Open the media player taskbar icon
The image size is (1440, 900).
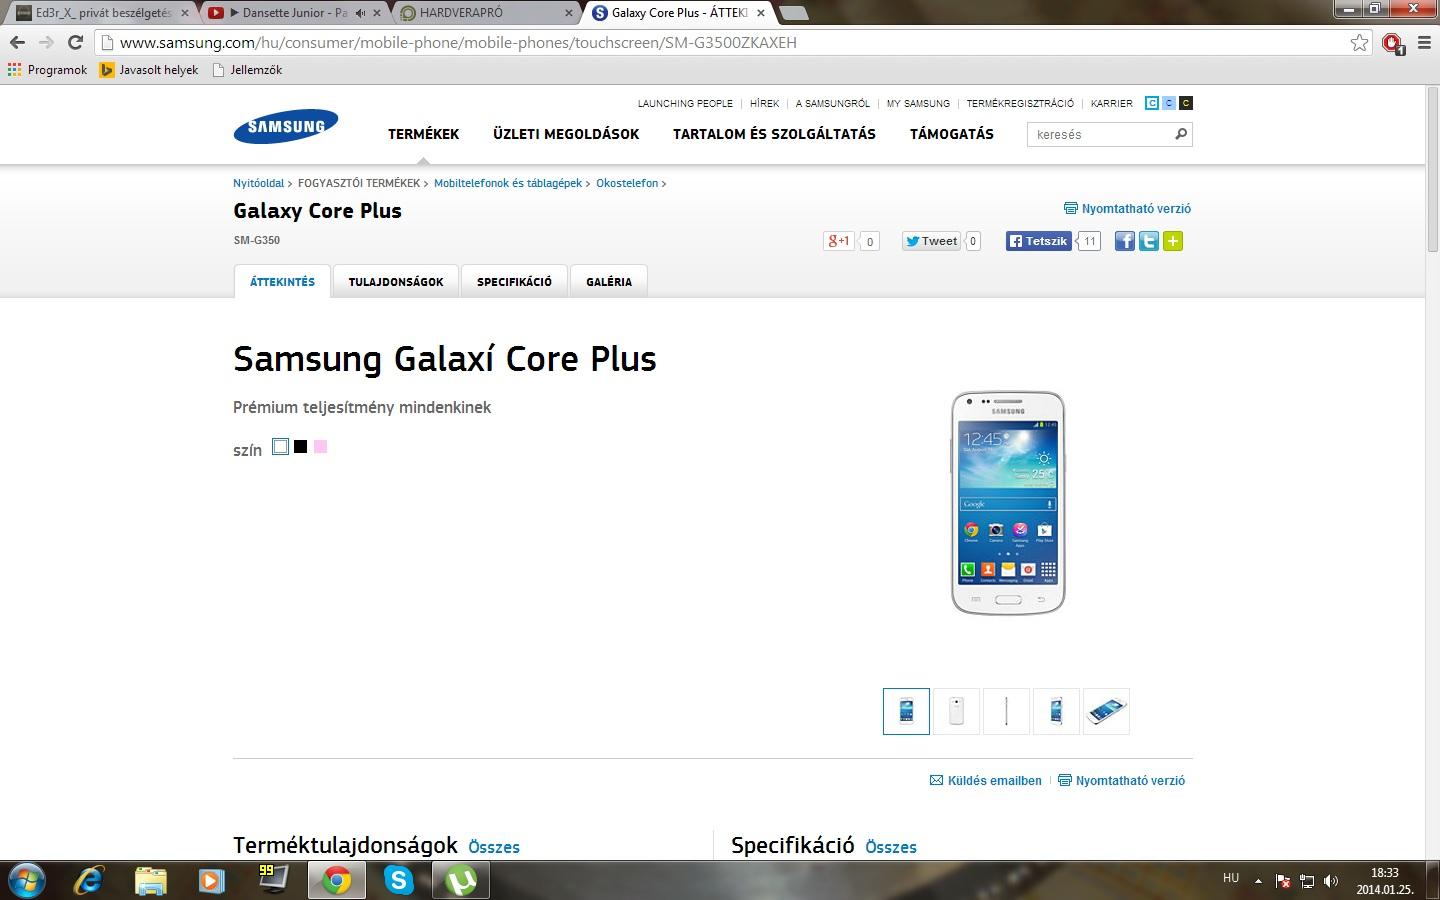(211, 880)
